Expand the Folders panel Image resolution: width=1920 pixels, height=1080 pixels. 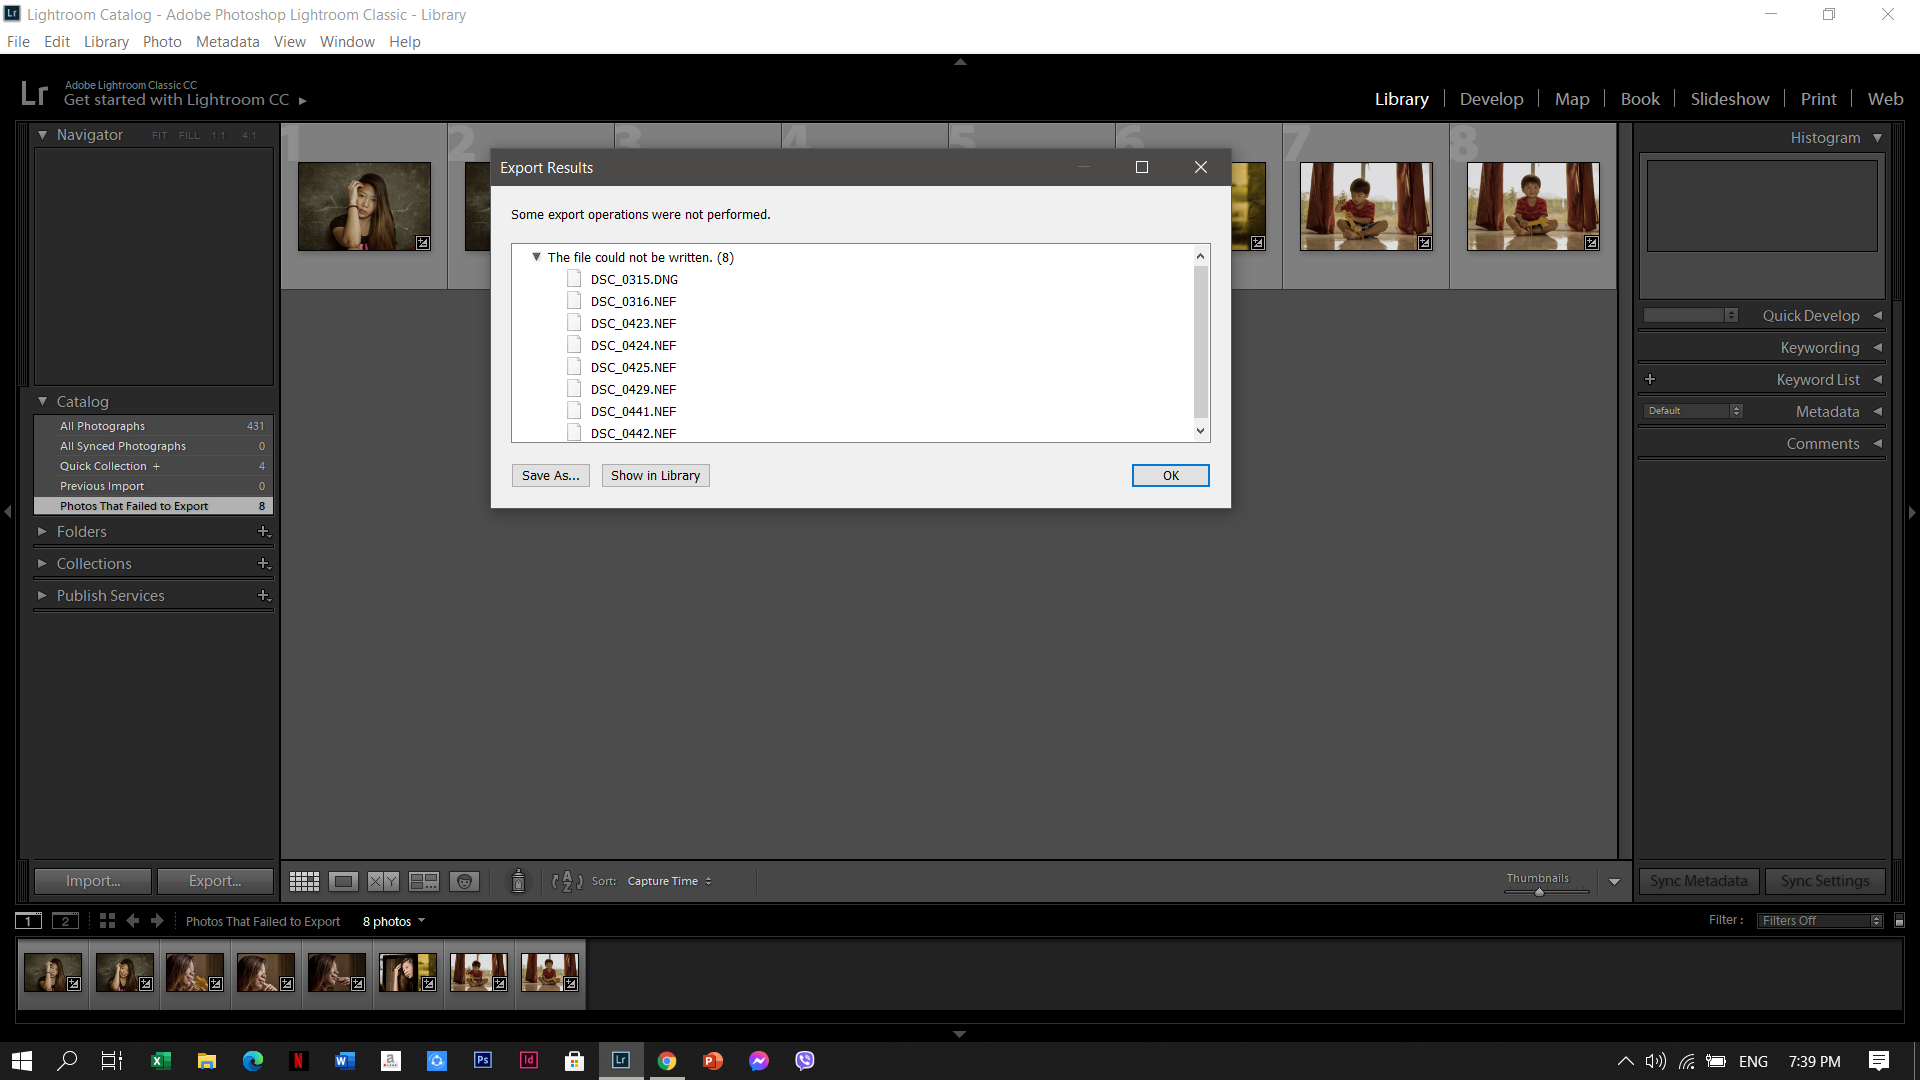[x=42, y=531]
